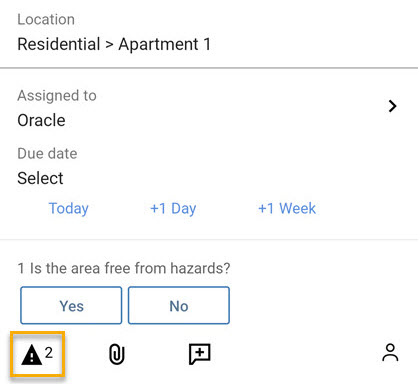Click Residential in location path

(59, 44)
